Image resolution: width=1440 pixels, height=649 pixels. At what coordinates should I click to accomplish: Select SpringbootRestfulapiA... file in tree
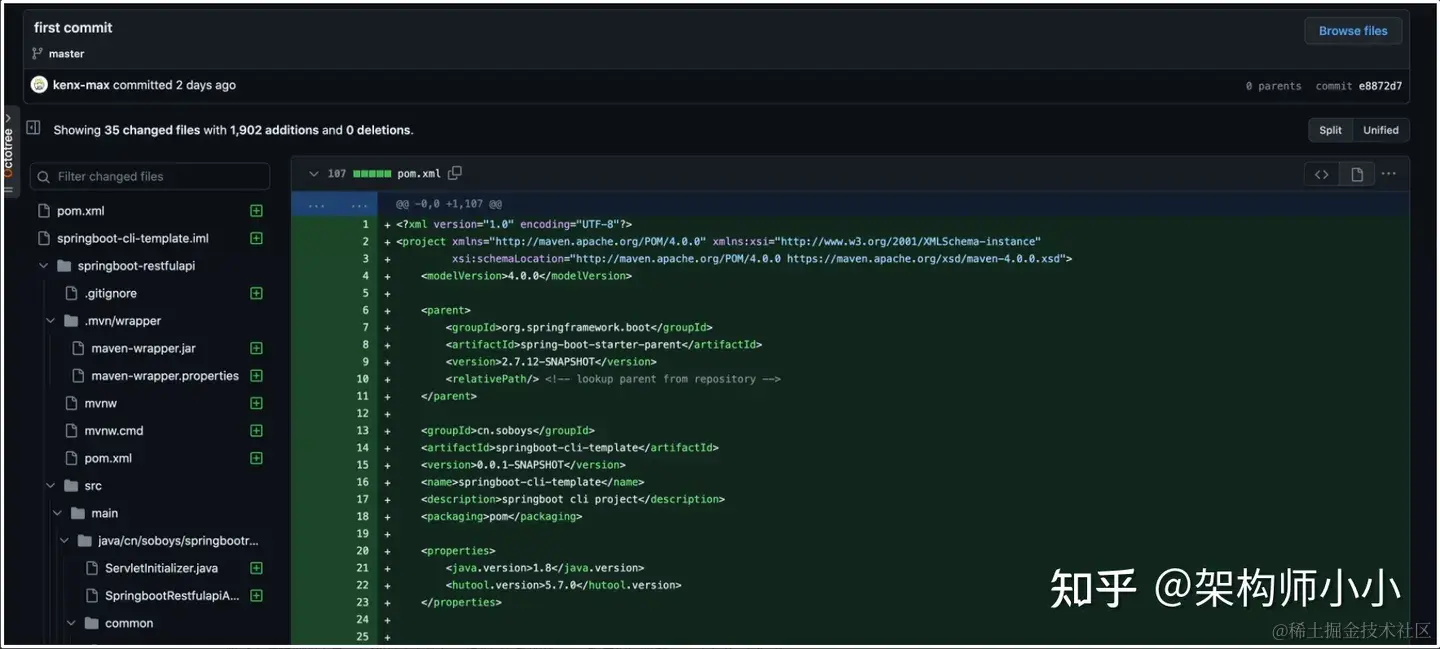pos(172,596)
